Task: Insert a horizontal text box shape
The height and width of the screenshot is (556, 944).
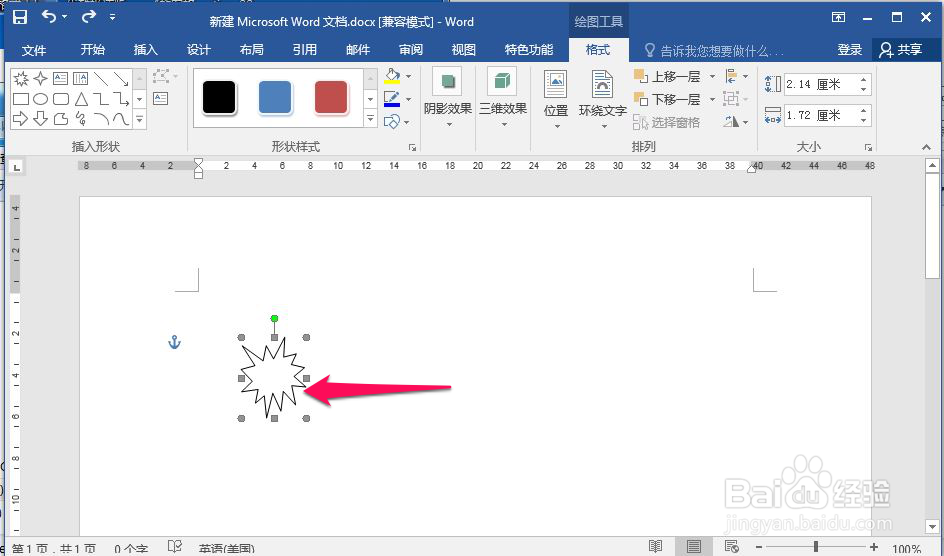Action: click(61, 78)
